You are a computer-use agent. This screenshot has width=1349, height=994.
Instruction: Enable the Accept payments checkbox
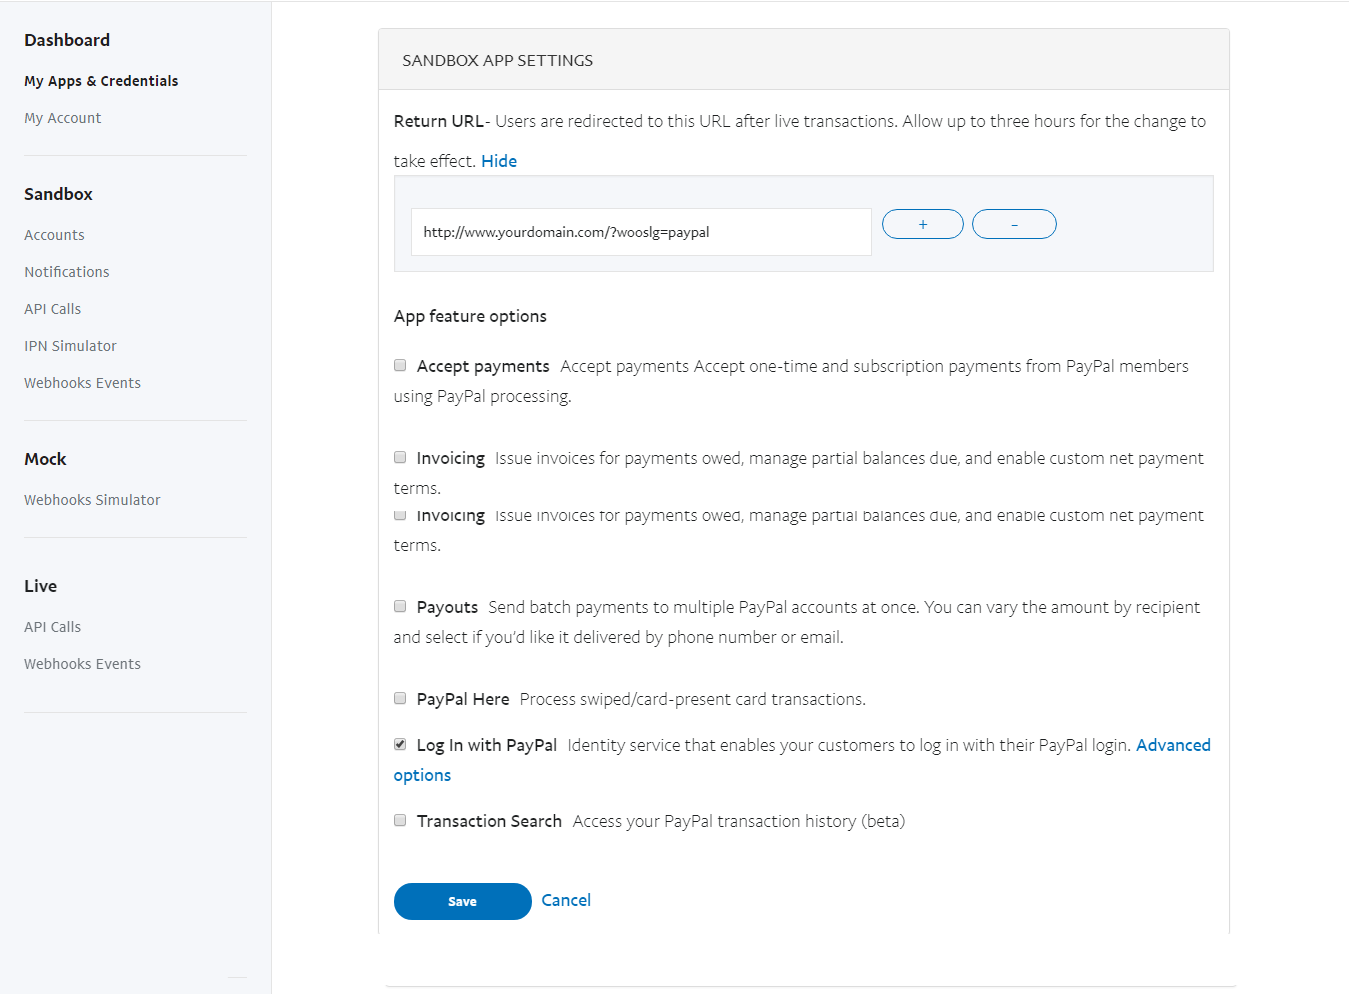(400, 366)
